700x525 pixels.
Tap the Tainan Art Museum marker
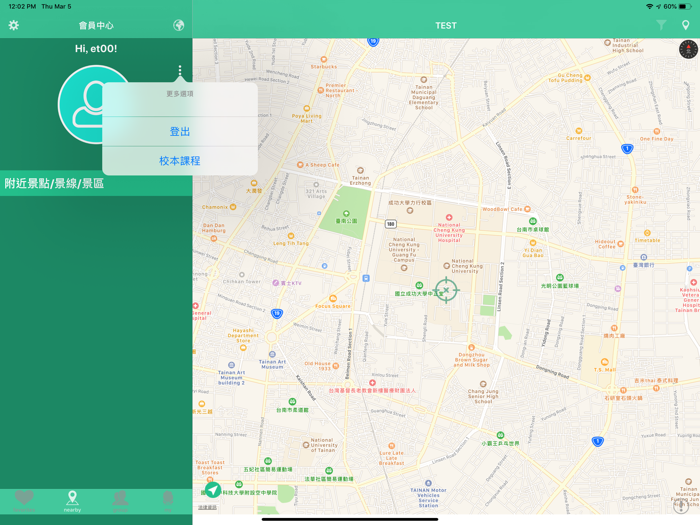point(272,354)
